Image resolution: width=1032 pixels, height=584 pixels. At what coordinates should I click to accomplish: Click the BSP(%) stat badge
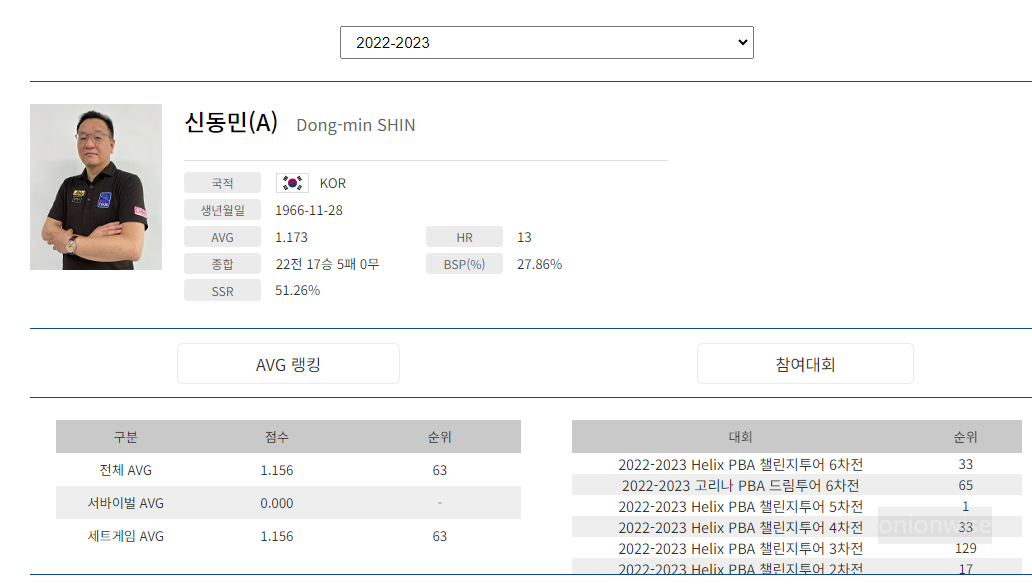coord(464,263)
